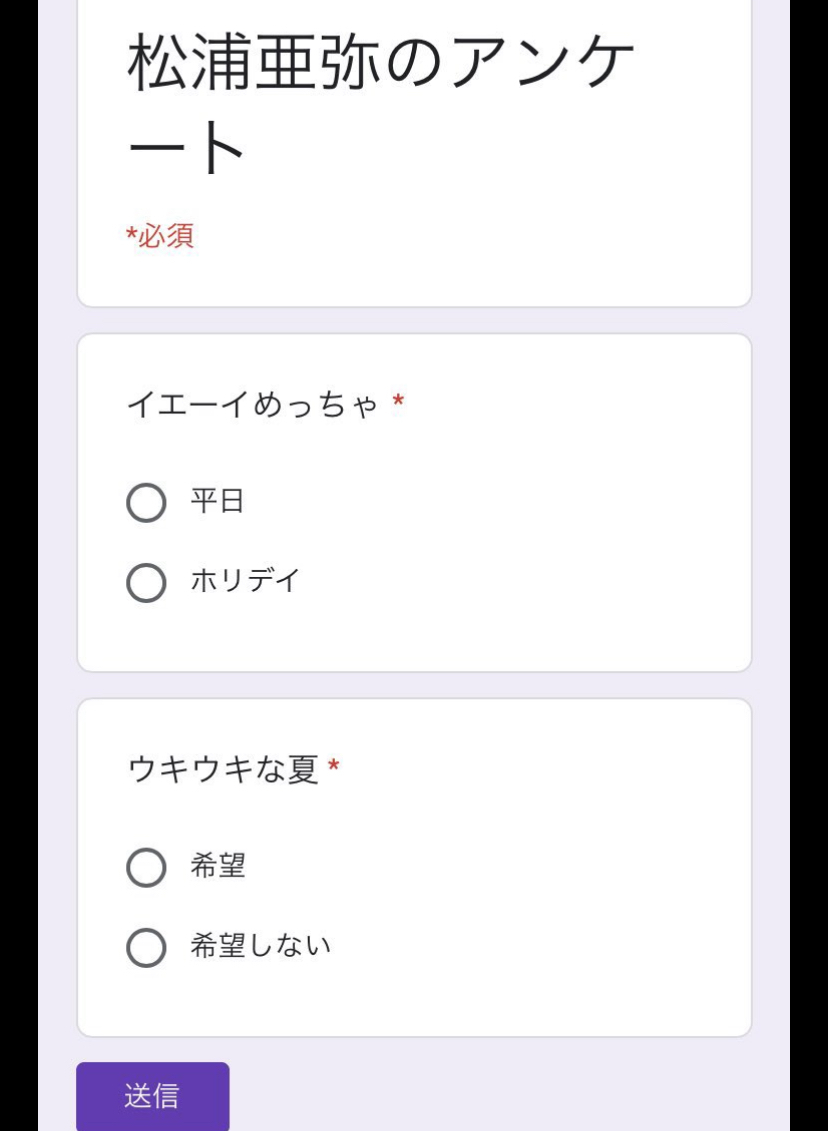Click the 希望 option label text
Screen dimensions: 828x1131
[x=218, y=866]
